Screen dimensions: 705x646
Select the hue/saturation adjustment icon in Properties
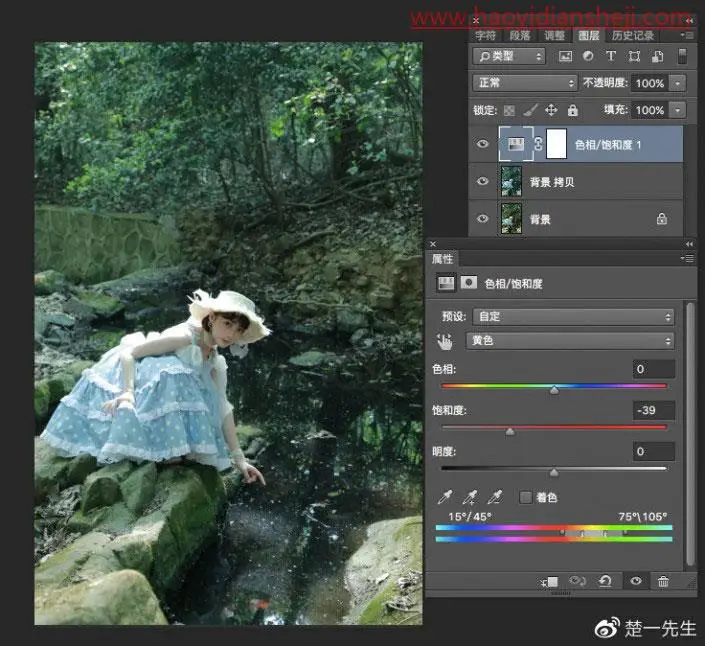pyautogui.click(x=446, y=283)
